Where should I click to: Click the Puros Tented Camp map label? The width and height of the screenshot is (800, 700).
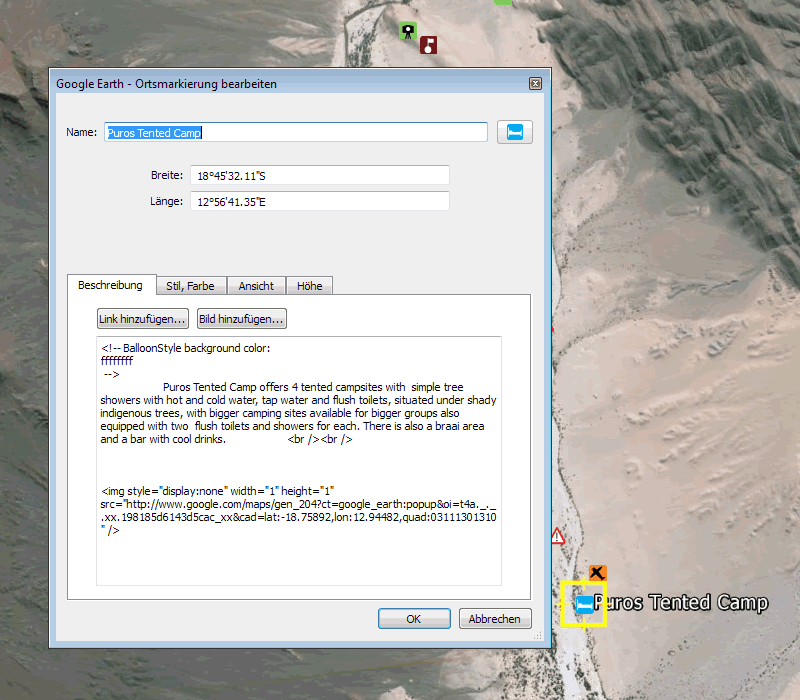[x=681, y=603]
